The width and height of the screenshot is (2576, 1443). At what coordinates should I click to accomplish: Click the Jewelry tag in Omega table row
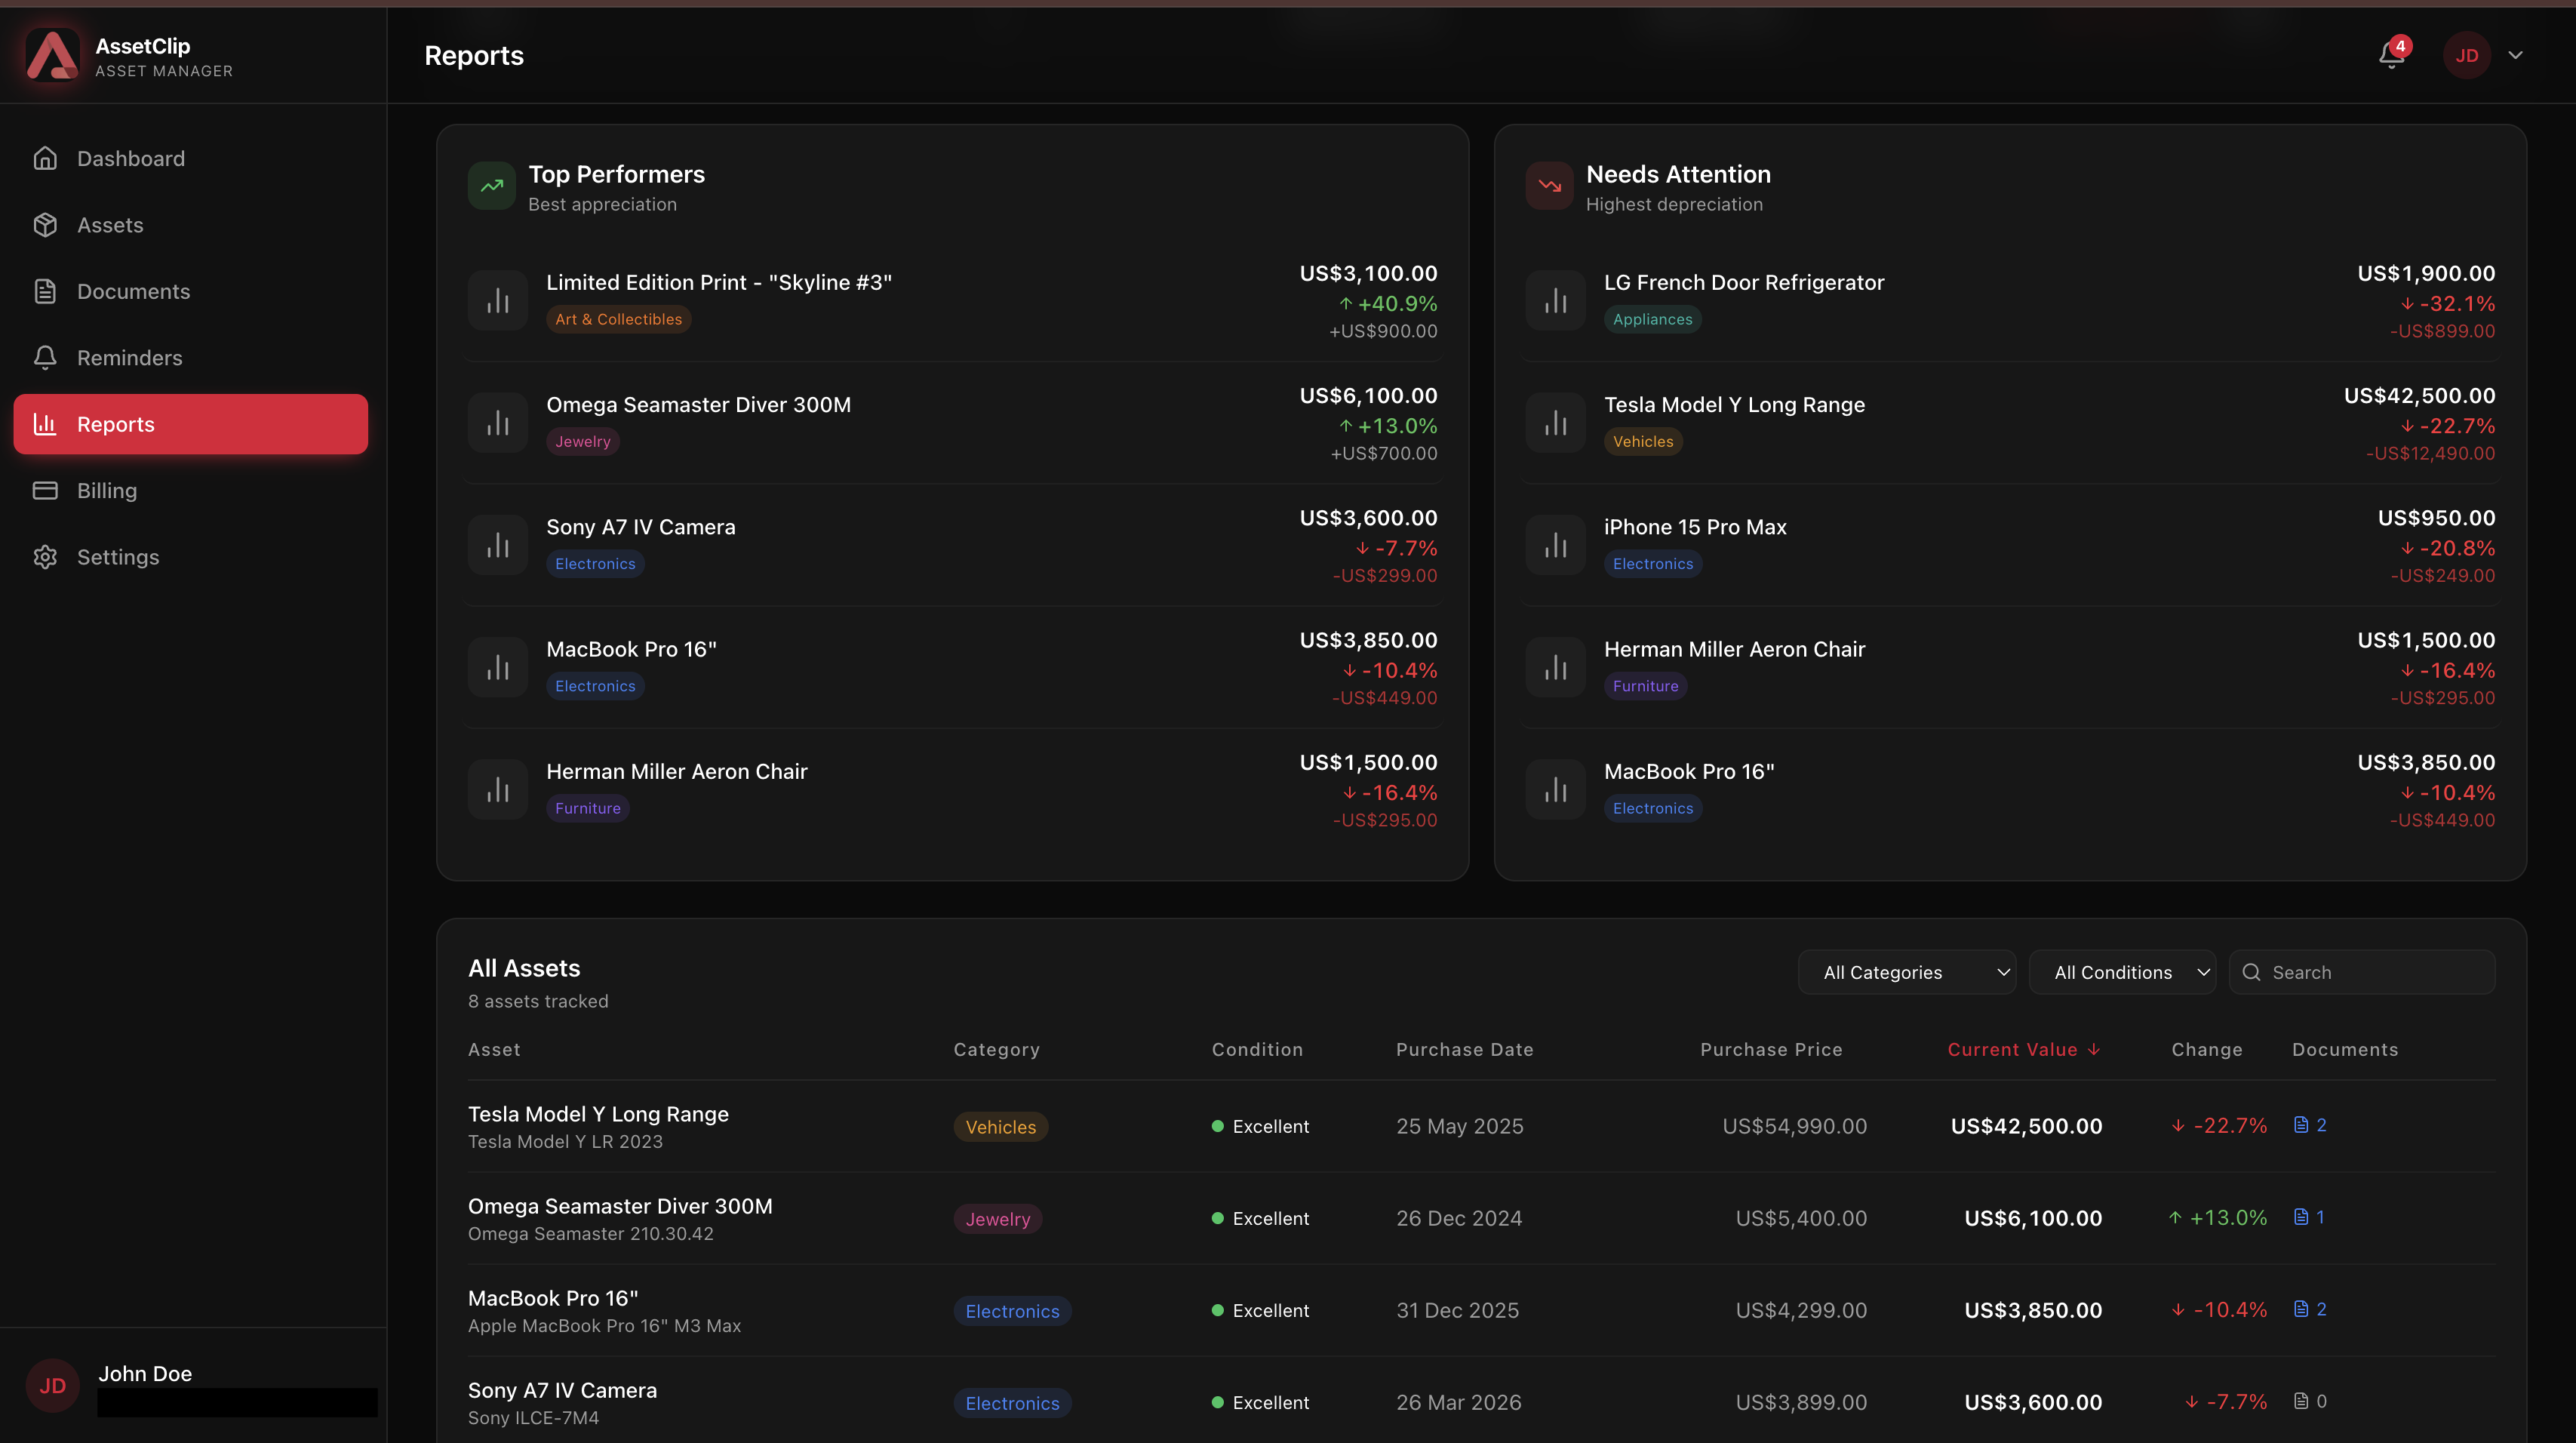click(997, 1219)
